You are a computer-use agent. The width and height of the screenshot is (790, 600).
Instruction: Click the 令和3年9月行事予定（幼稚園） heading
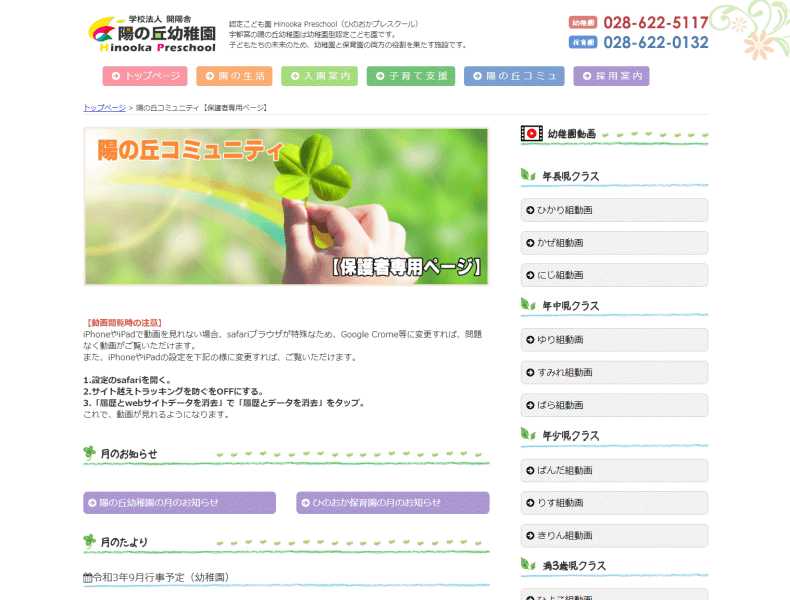(161, 577)
